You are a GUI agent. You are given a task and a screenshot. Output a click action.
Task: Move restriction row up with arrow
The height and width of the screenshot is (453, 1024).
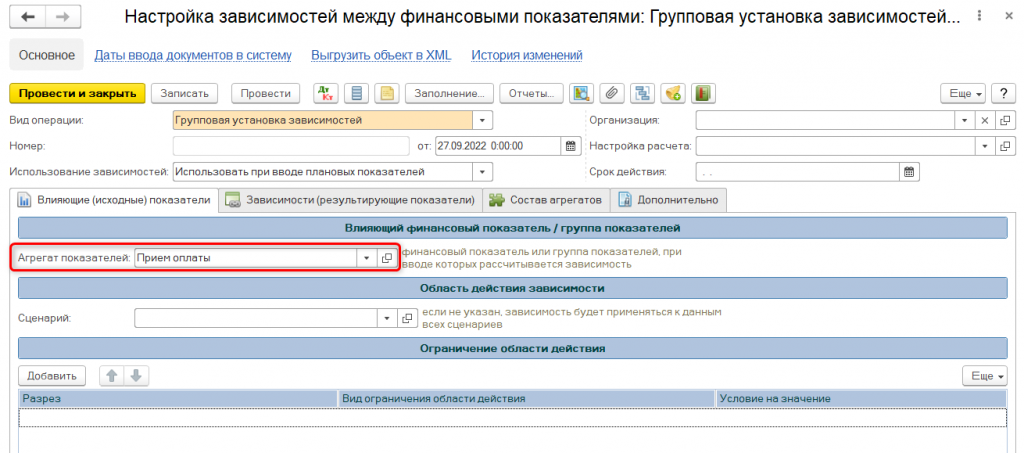tap(111, 376)
